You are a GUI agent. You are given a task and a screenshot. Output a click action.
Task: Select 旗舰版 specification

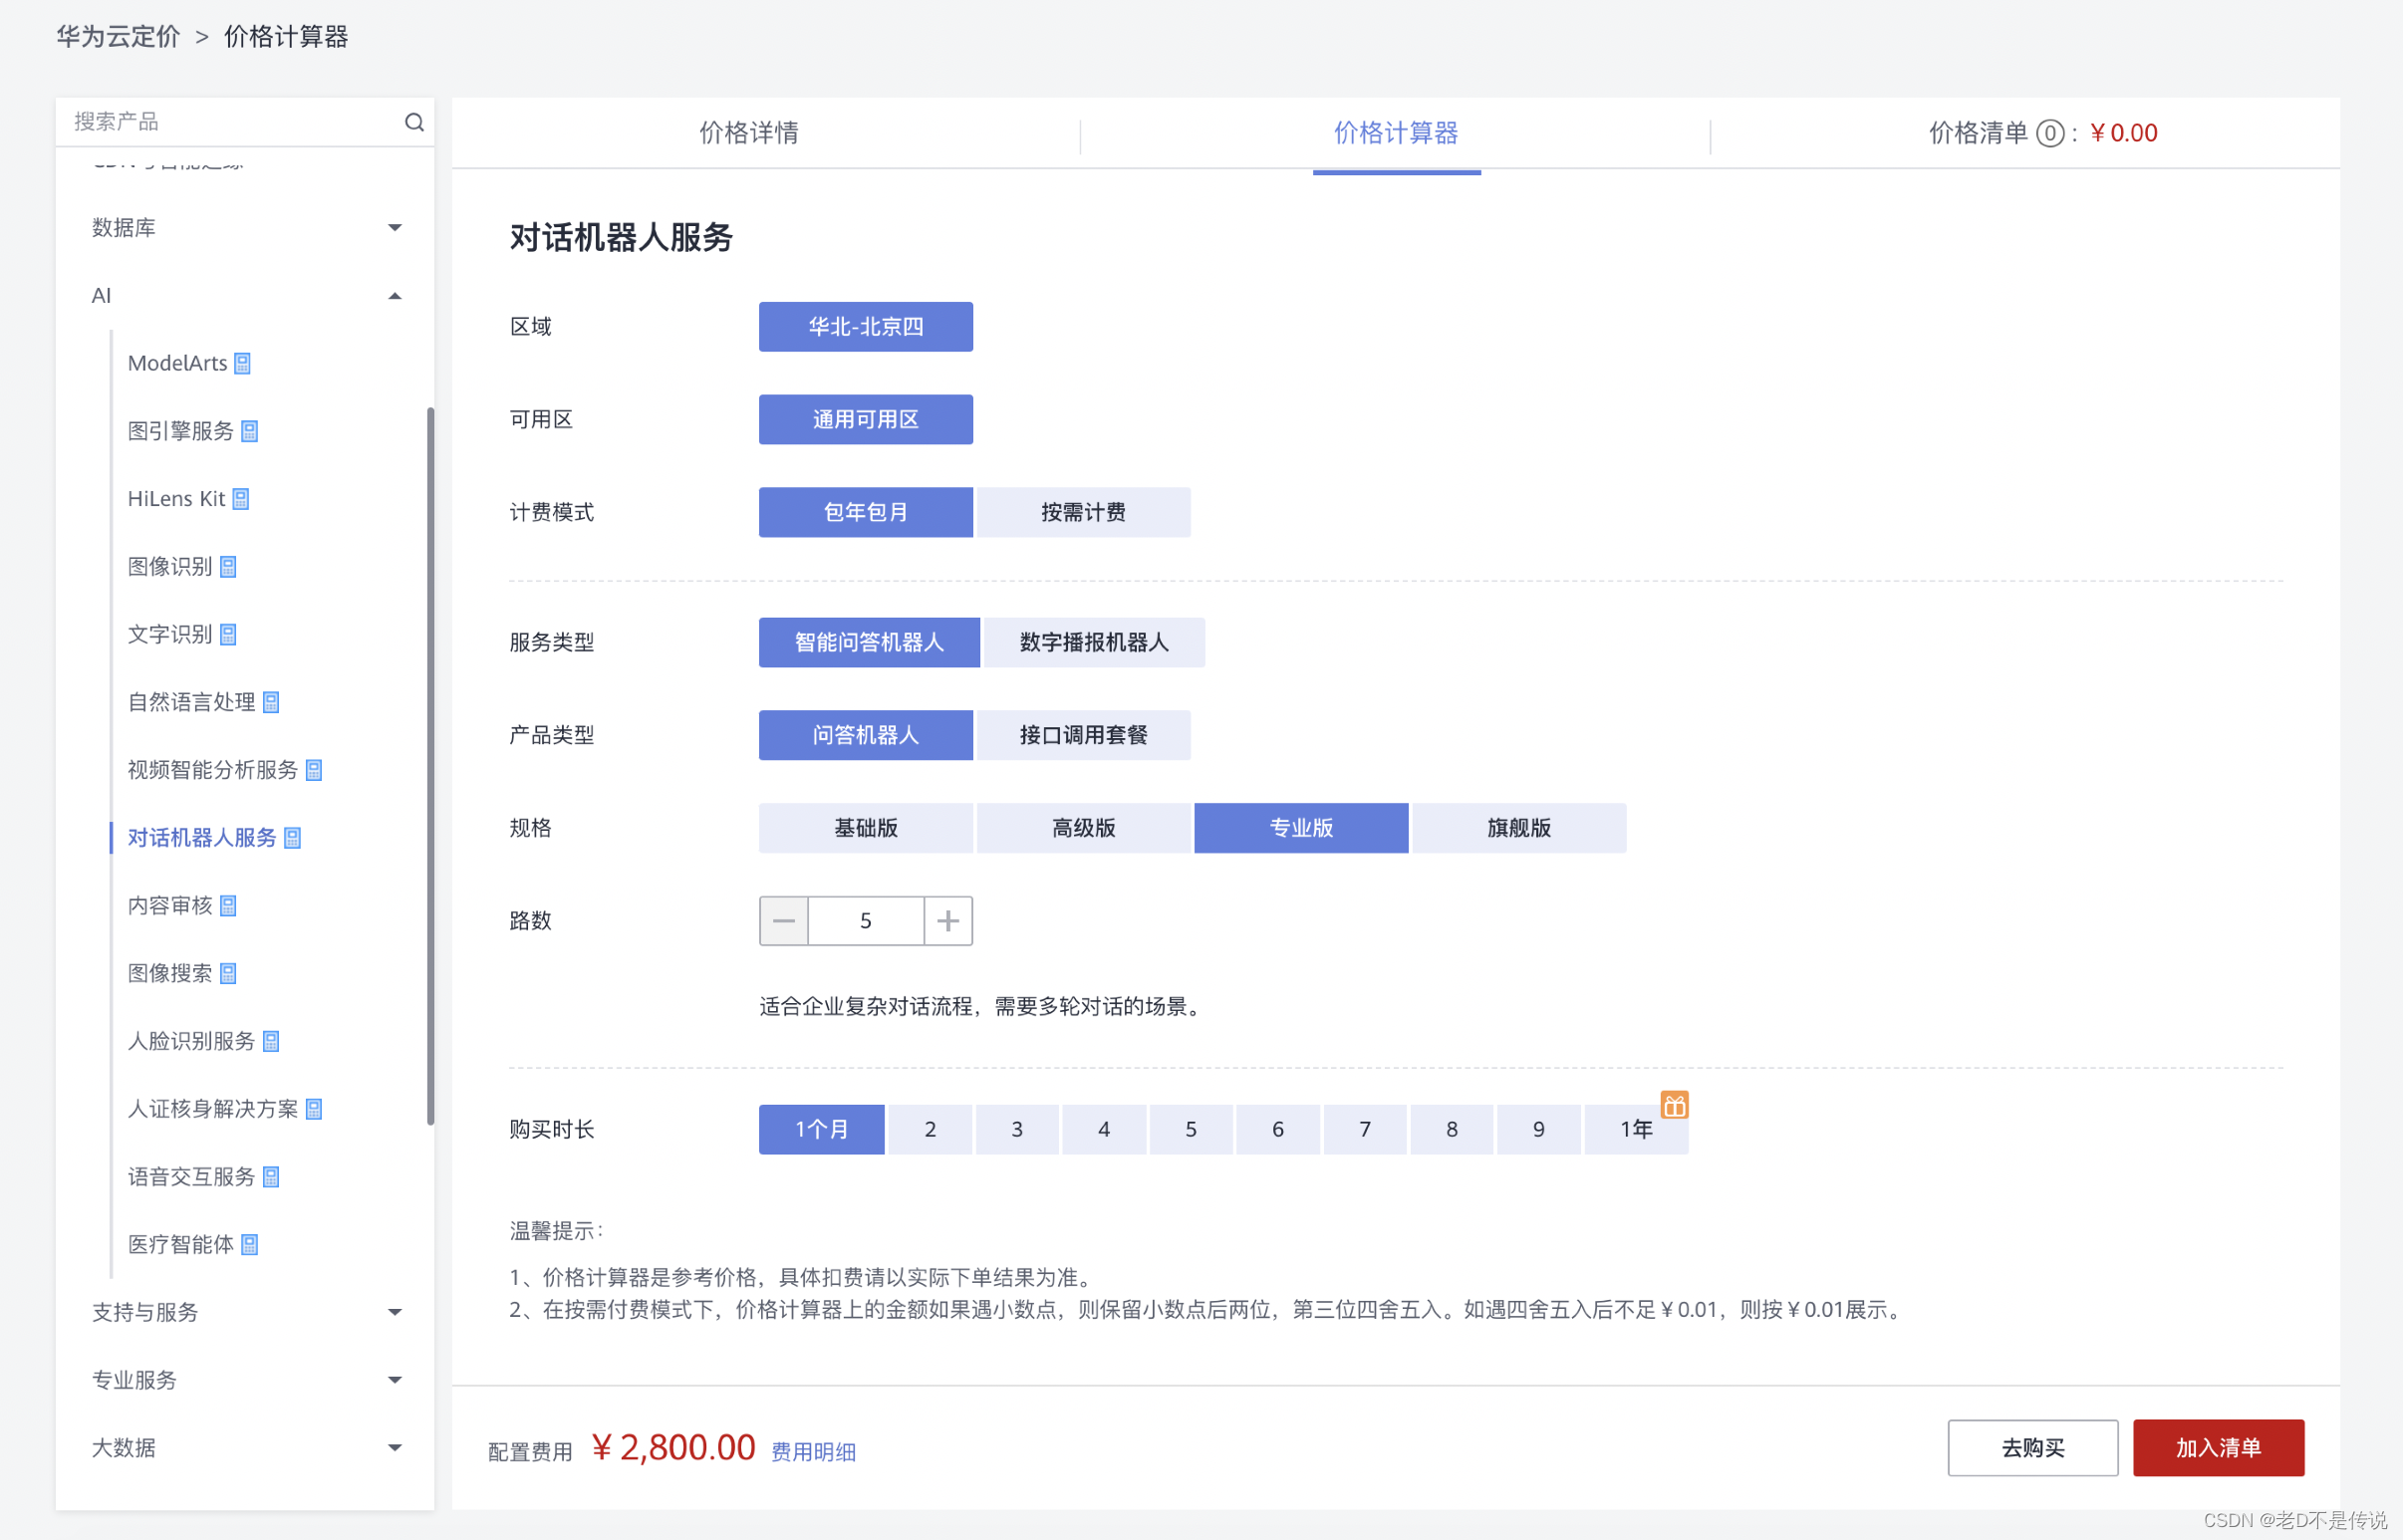click(1519, 829)
